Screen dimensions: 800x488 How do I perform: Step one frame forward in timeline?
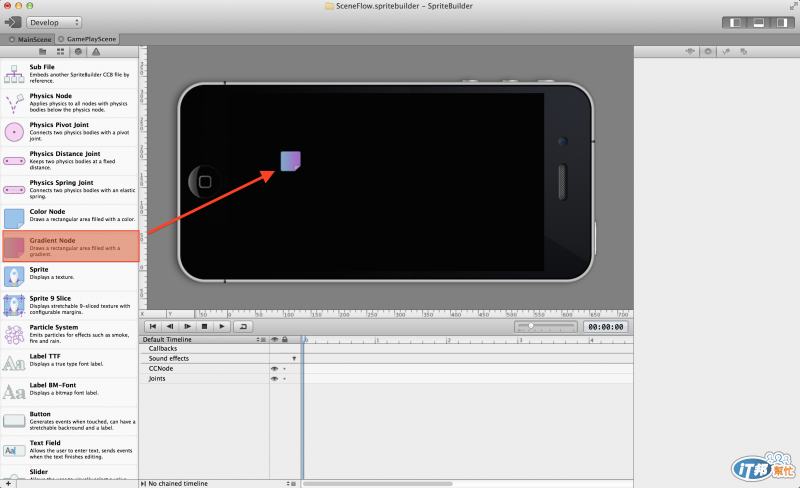point(187,326)
